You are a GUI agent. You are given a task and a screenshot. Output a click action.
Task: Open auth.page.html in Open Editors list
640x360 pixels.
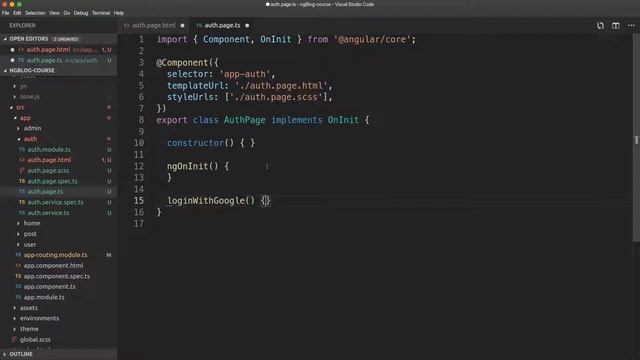pos(58,49)
